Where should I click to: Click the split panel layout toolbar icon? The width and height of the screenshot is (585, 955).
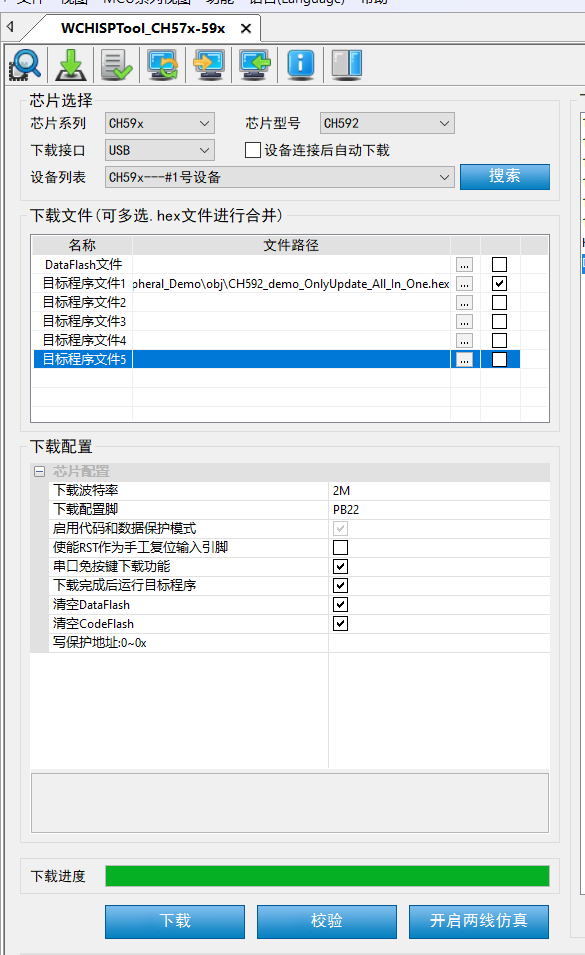[x=347, y=65]
